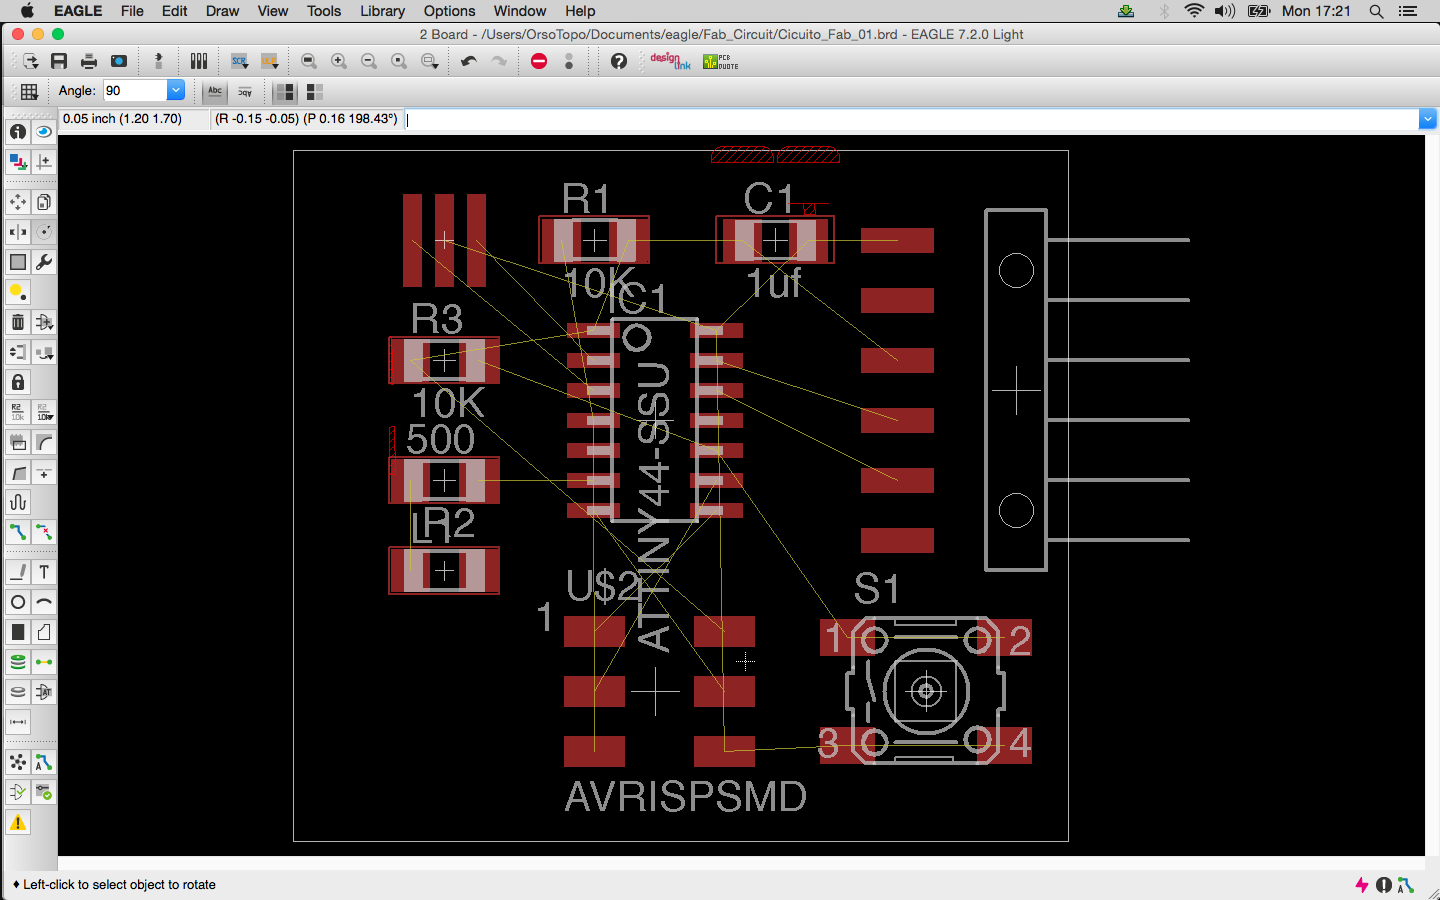Screen dimensions: 1440x900
Task: Click the Zoom to fit icon
Action: coord(309,61)
